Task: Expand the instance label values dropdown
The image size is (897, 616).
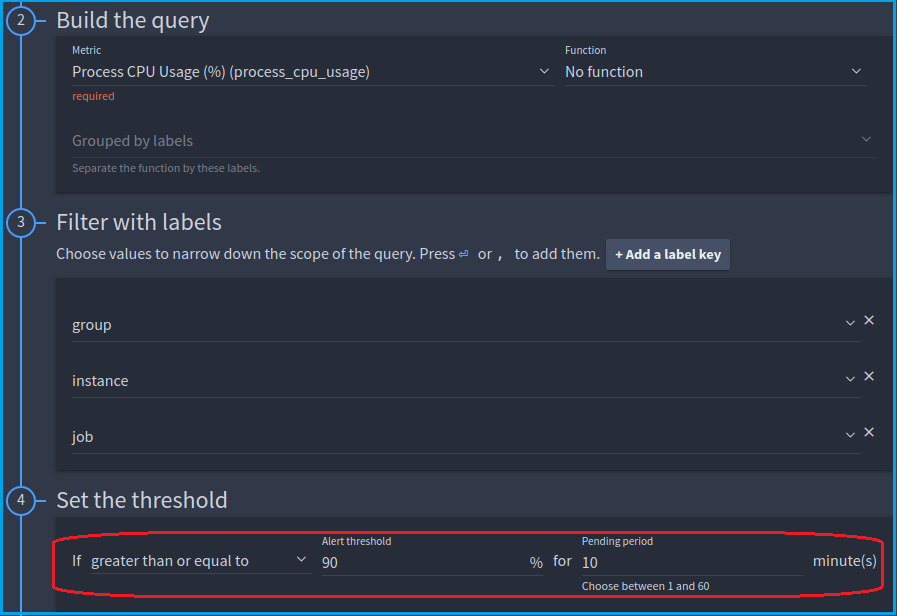Action: pos(850,379)
